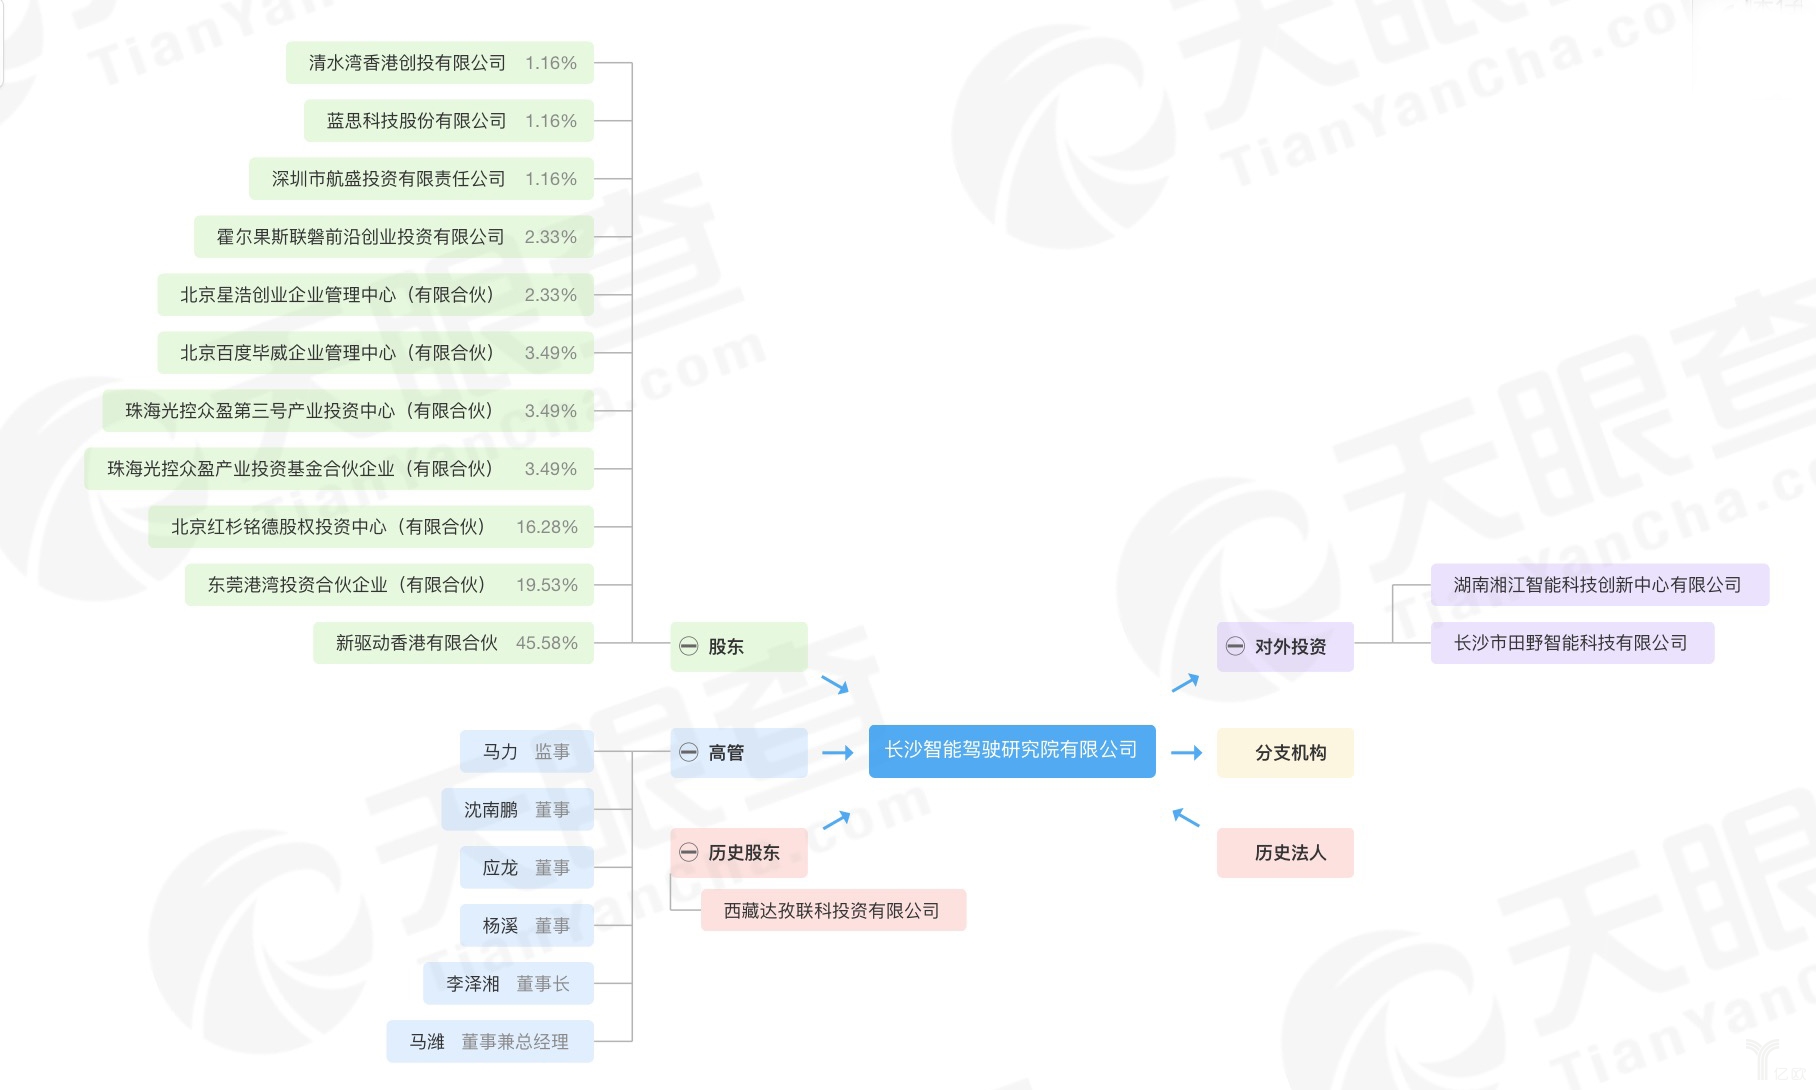Collapse the 股东 node with minus icon
The width and height of the screenshot is (1816, 1090).
coord(688,646)
